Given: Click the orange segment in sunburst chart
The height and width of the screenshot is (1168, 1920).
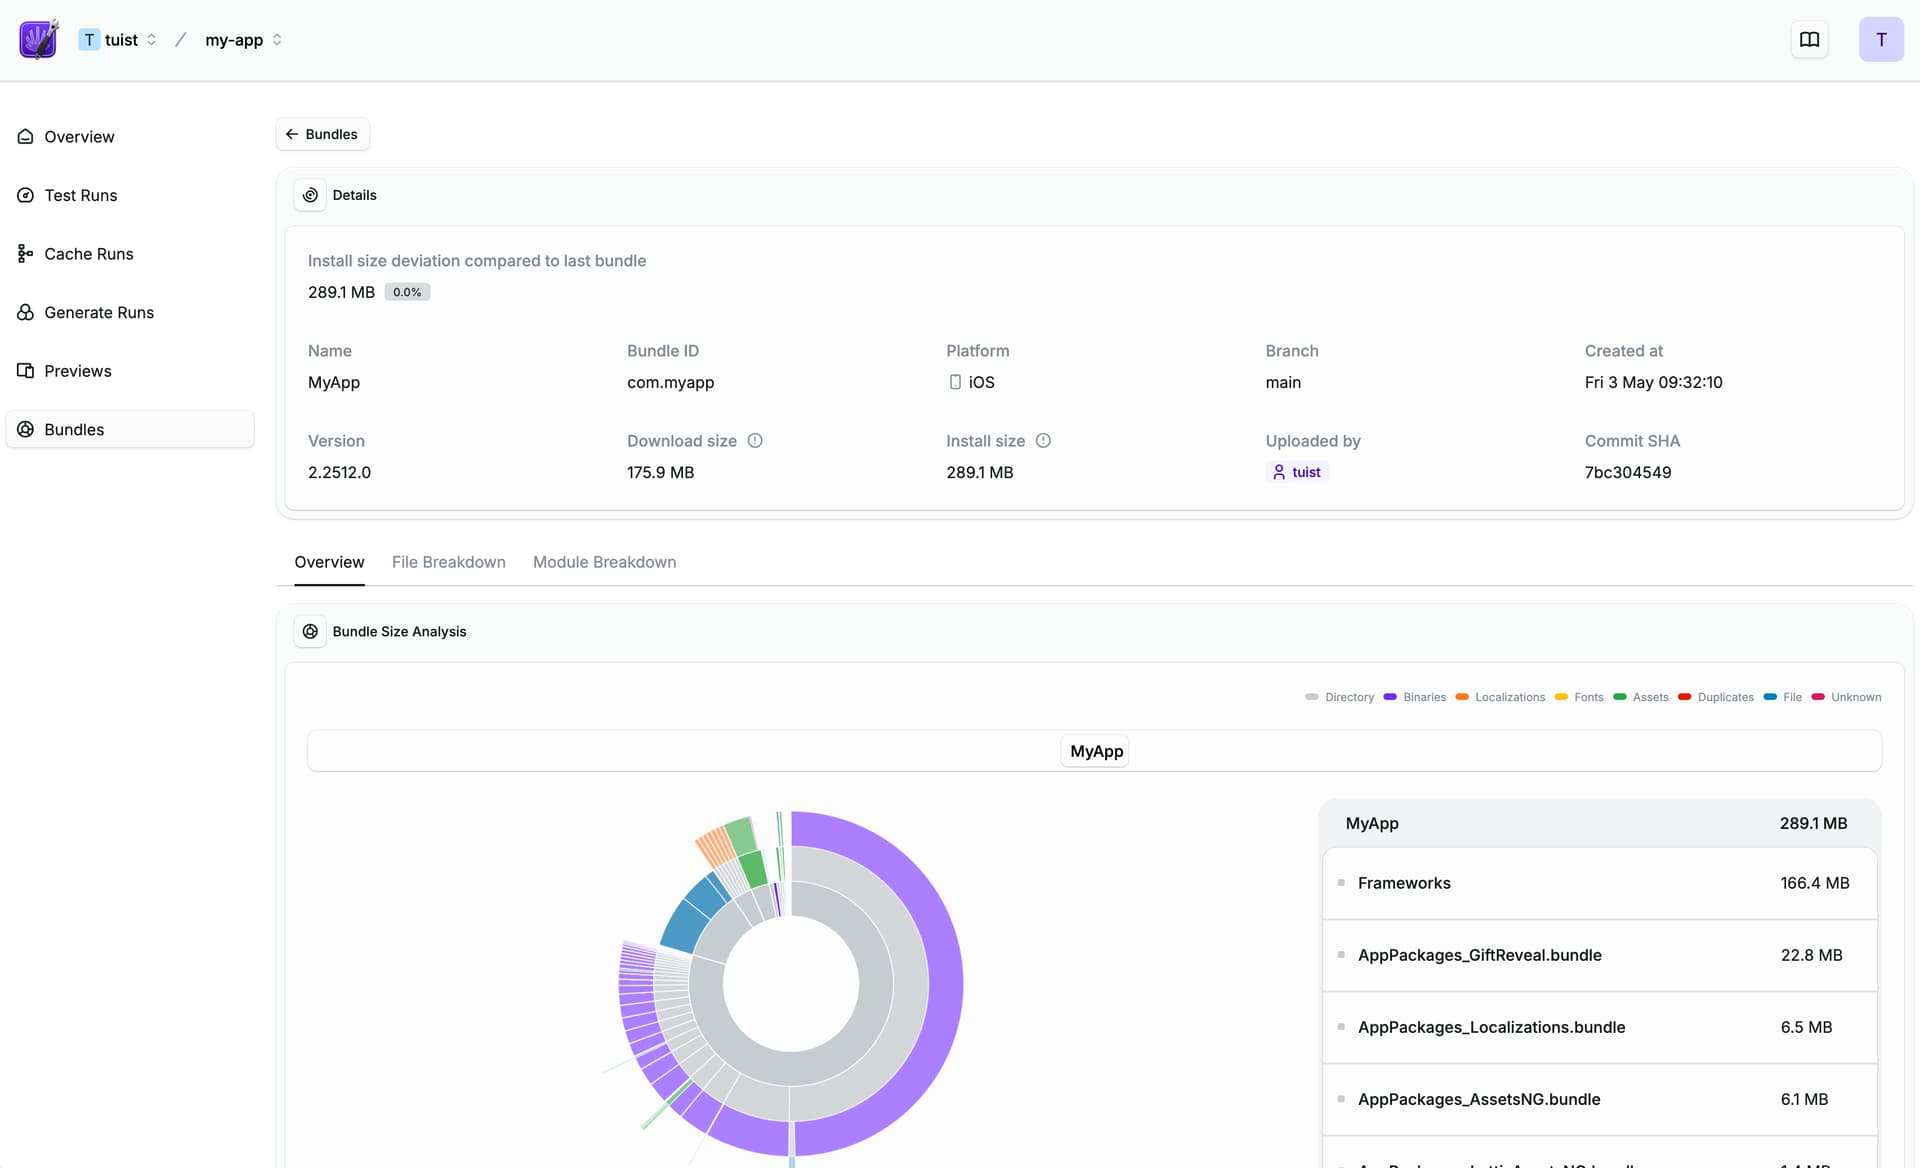Looking at the screenshot, I should (x=715, y=846).
